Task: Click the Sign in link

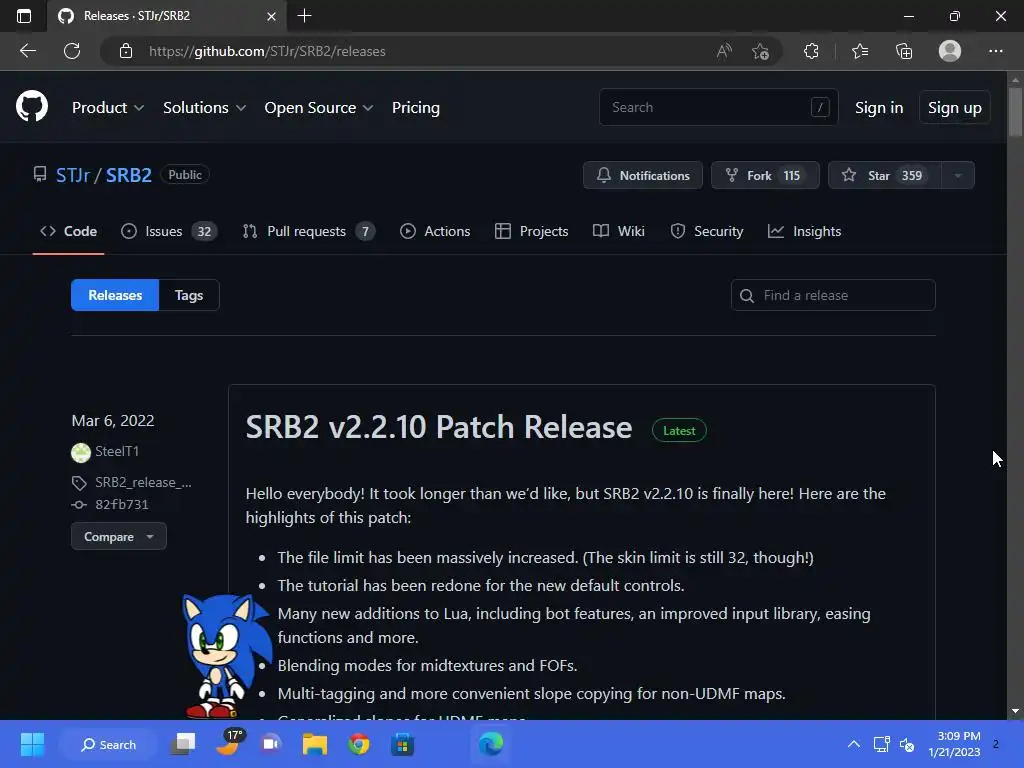Action: (879, 108)
